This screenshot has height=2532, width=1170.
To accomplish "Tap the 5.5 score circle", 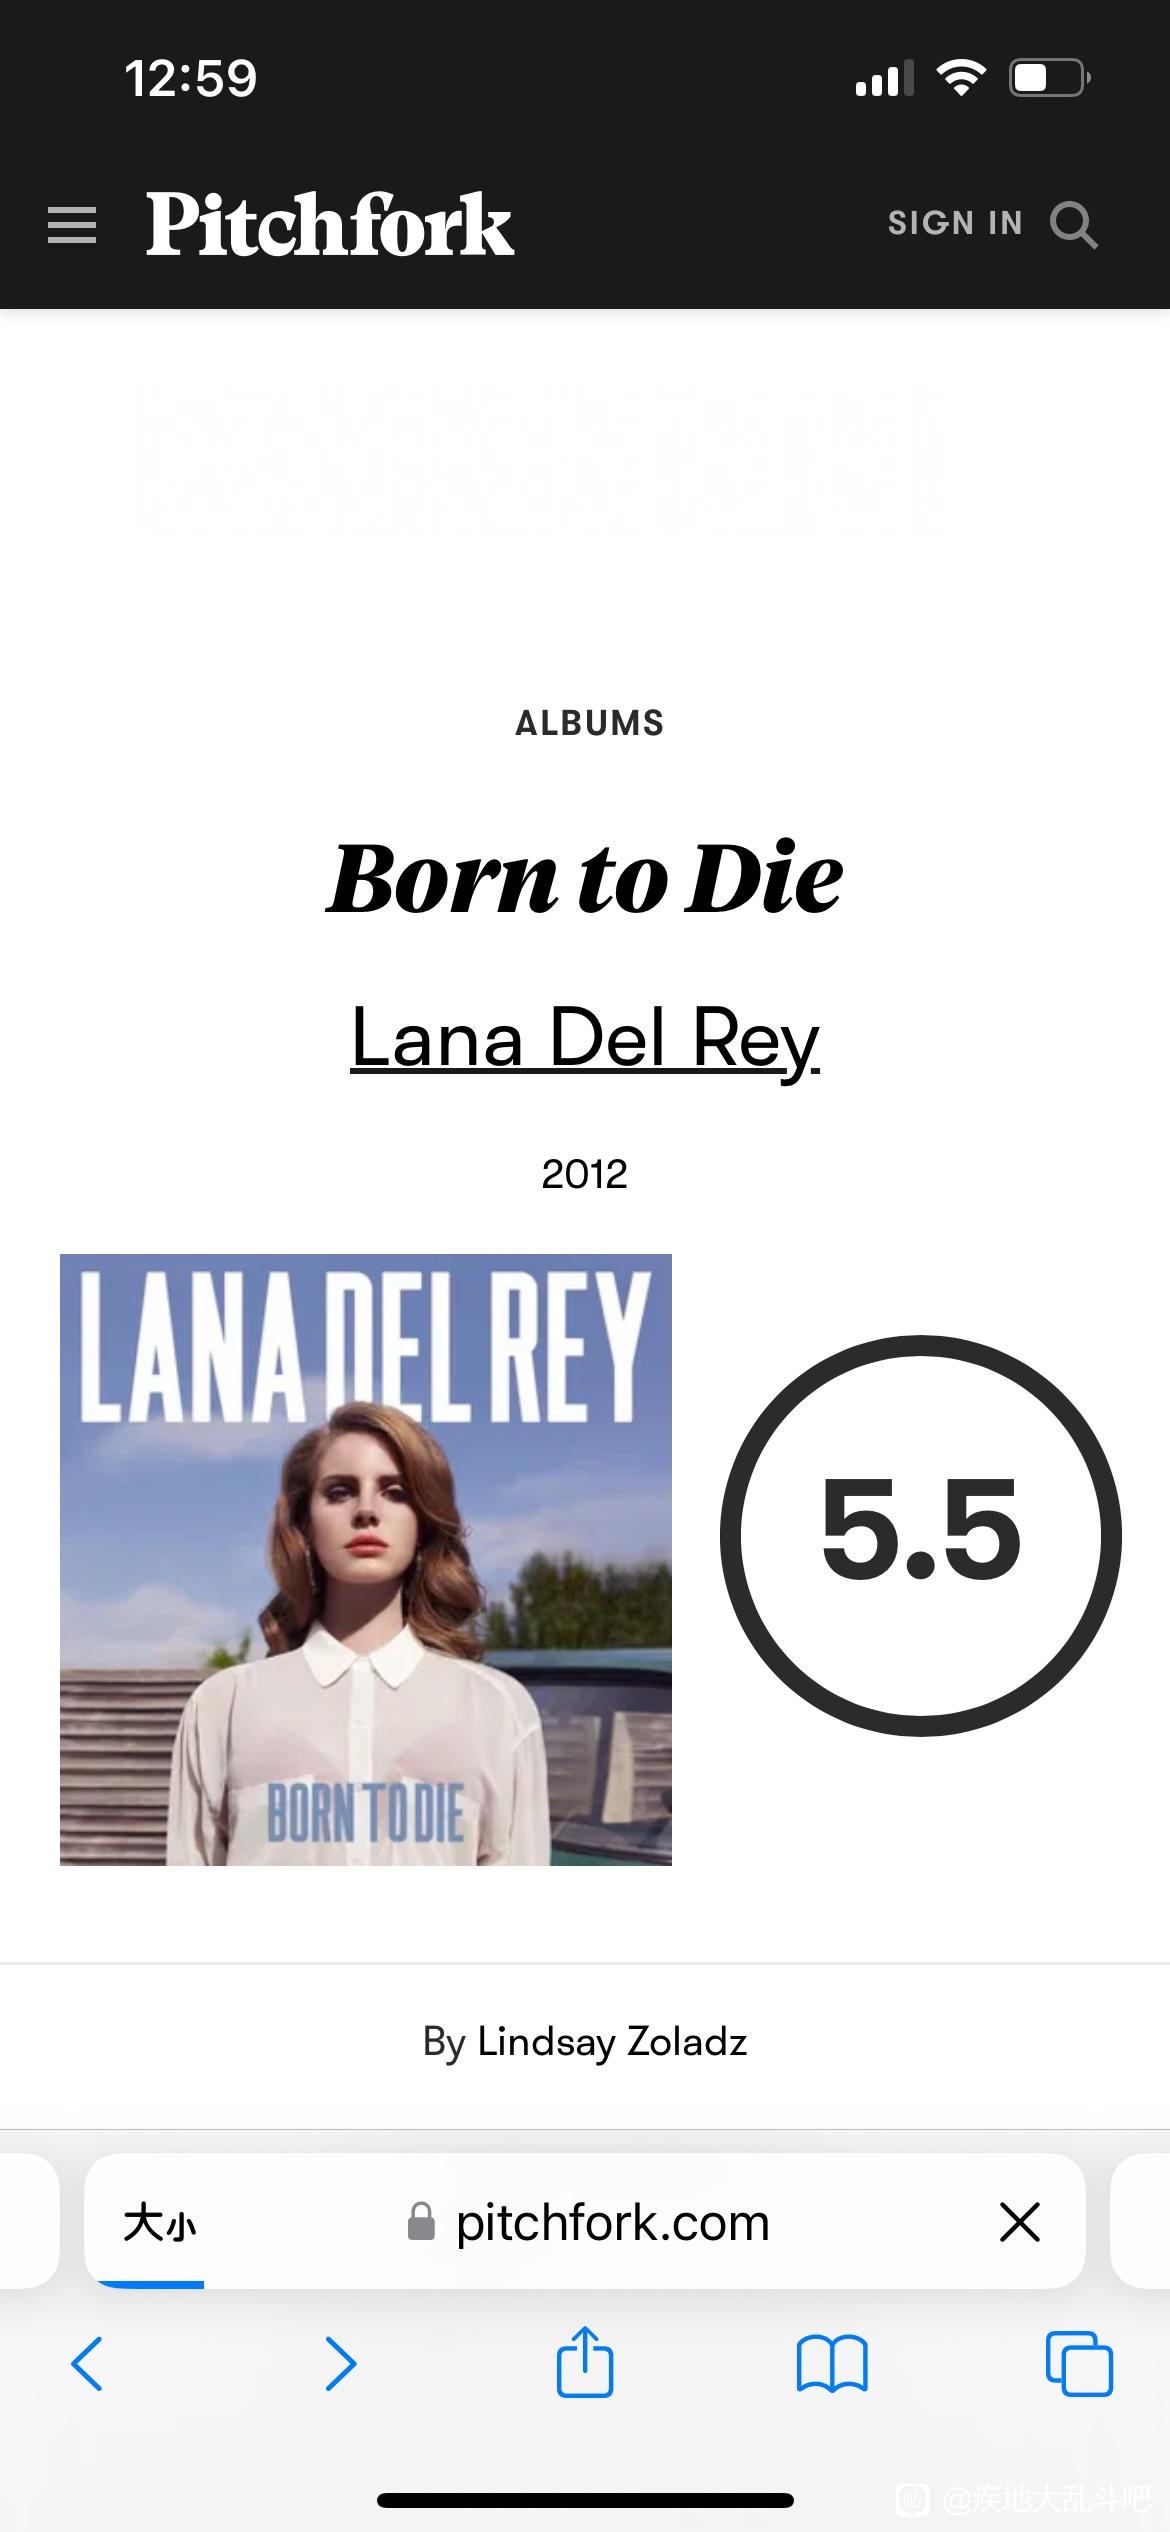I will 921,1535.
